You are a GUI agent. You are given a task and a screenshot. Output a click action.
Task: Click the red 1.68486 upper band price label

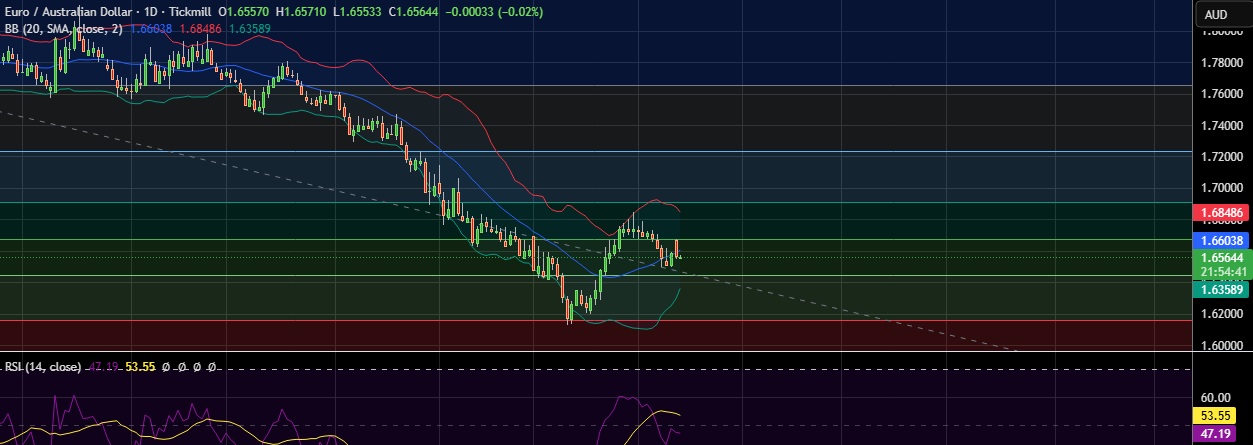(1221, 213)
